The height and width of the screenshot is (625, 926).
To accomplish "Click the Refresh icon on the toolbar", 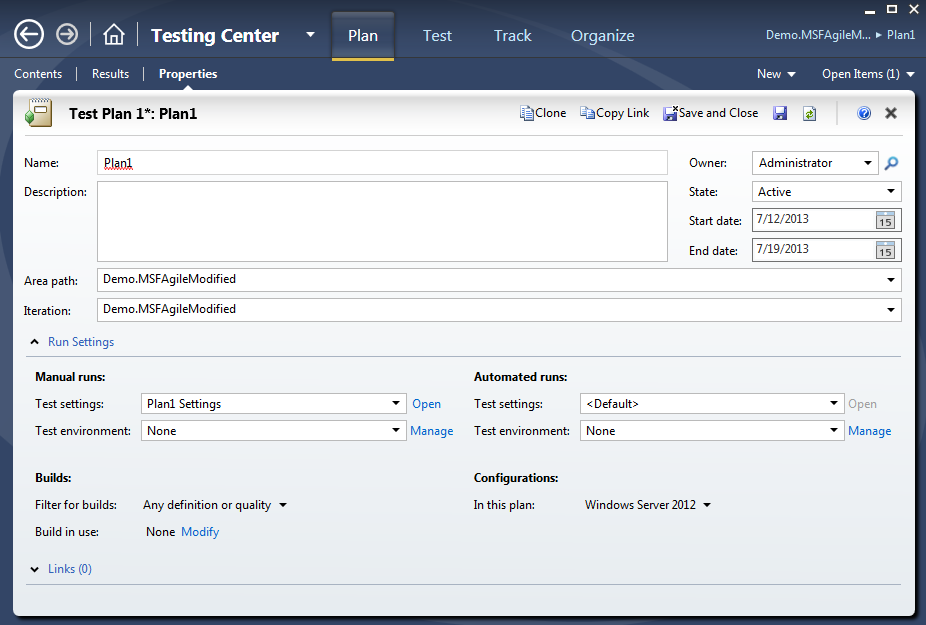I will (809, 113).
